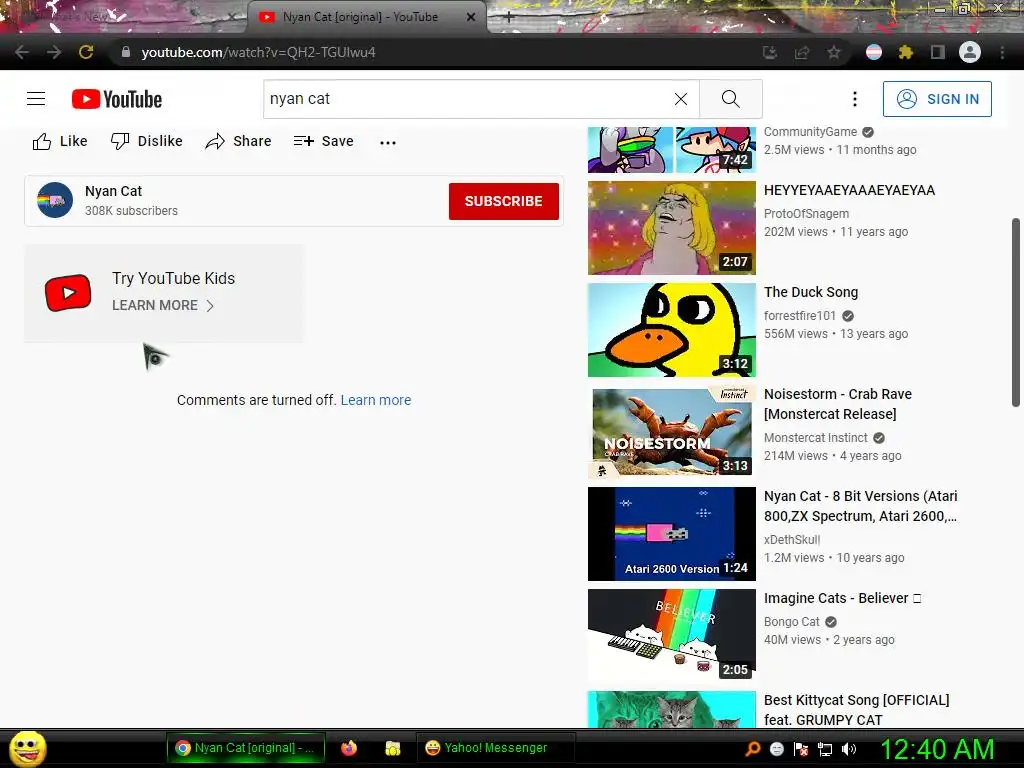Open the HEYYEYAAEYAAAEYAEYAA video thumbnail
1024x768 pixels.
click(671, 228)
